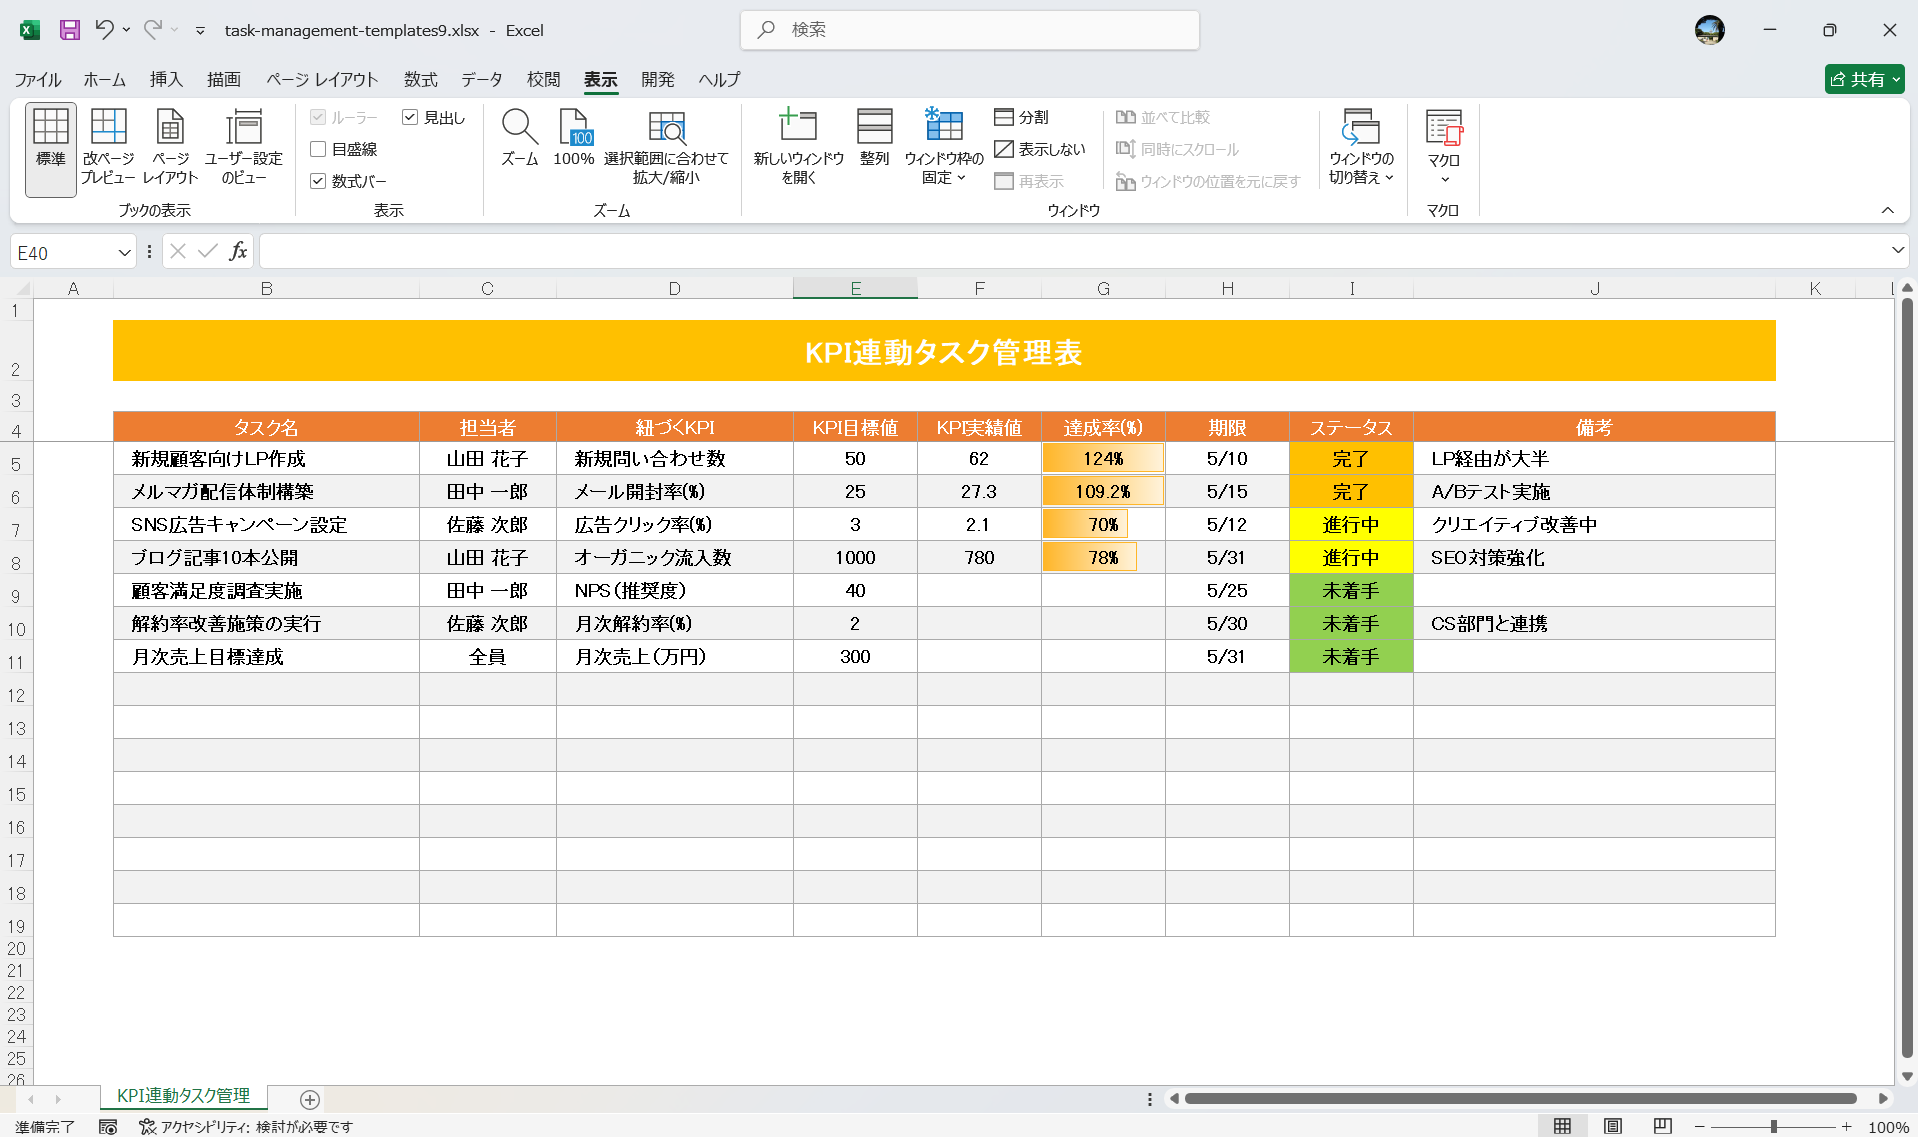
Task: Open the ファイル tab
Action: [38, 79]
